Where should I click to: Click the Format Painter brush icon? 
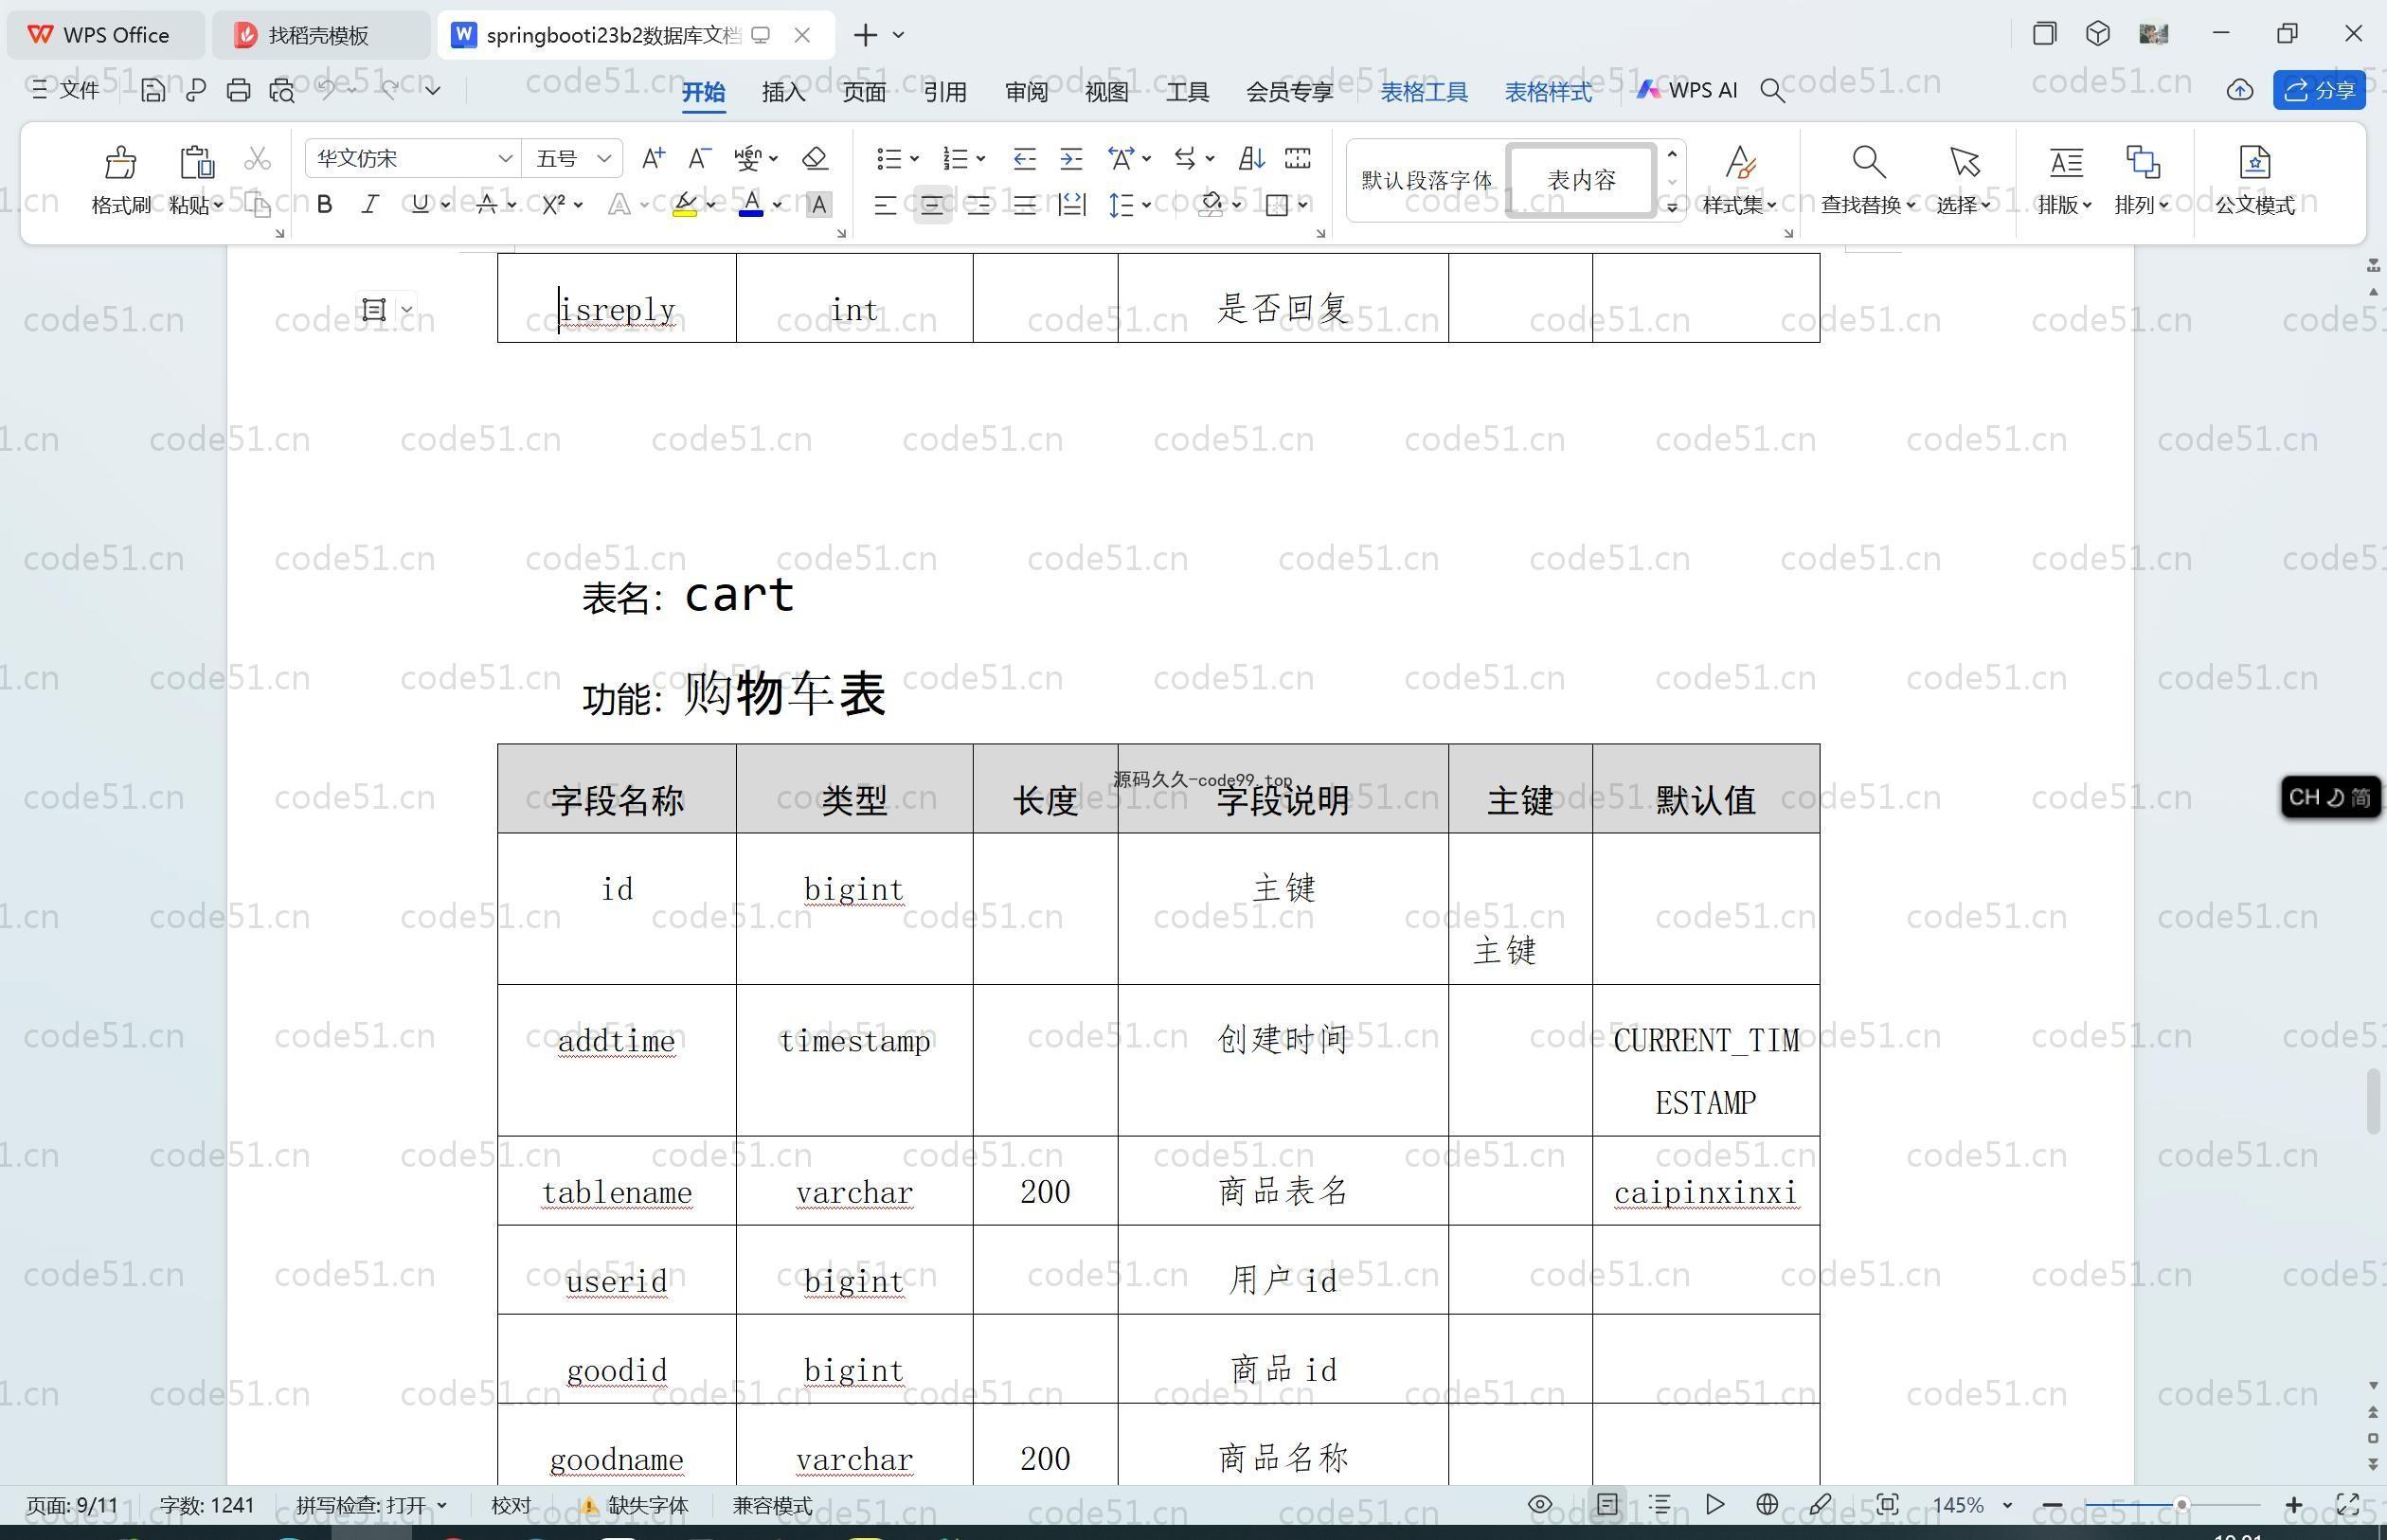click(x=120, y=162)
